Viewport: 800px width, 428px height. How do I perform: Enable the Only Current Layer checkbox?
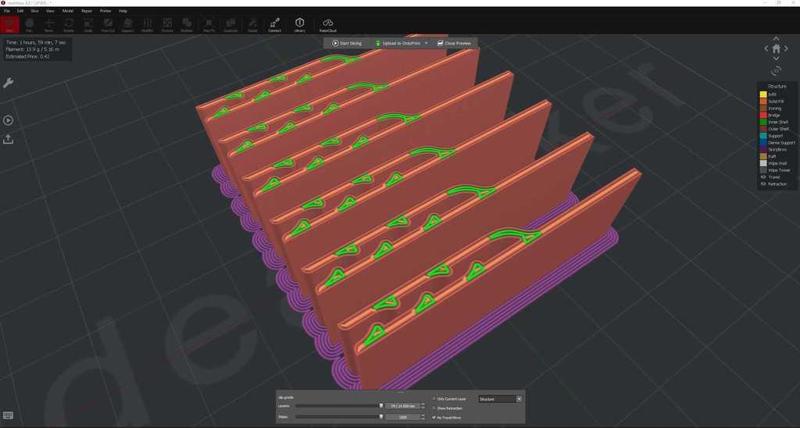point(434,399)
